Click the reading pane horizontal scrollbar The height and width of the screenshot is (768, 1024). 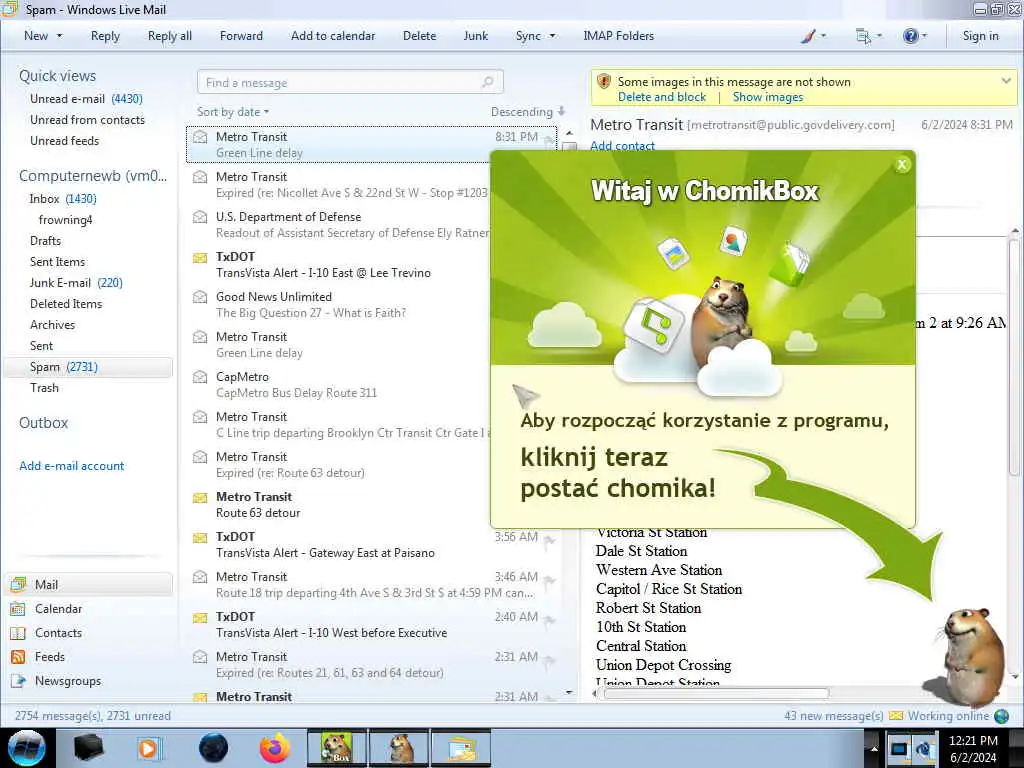(715, 694)
